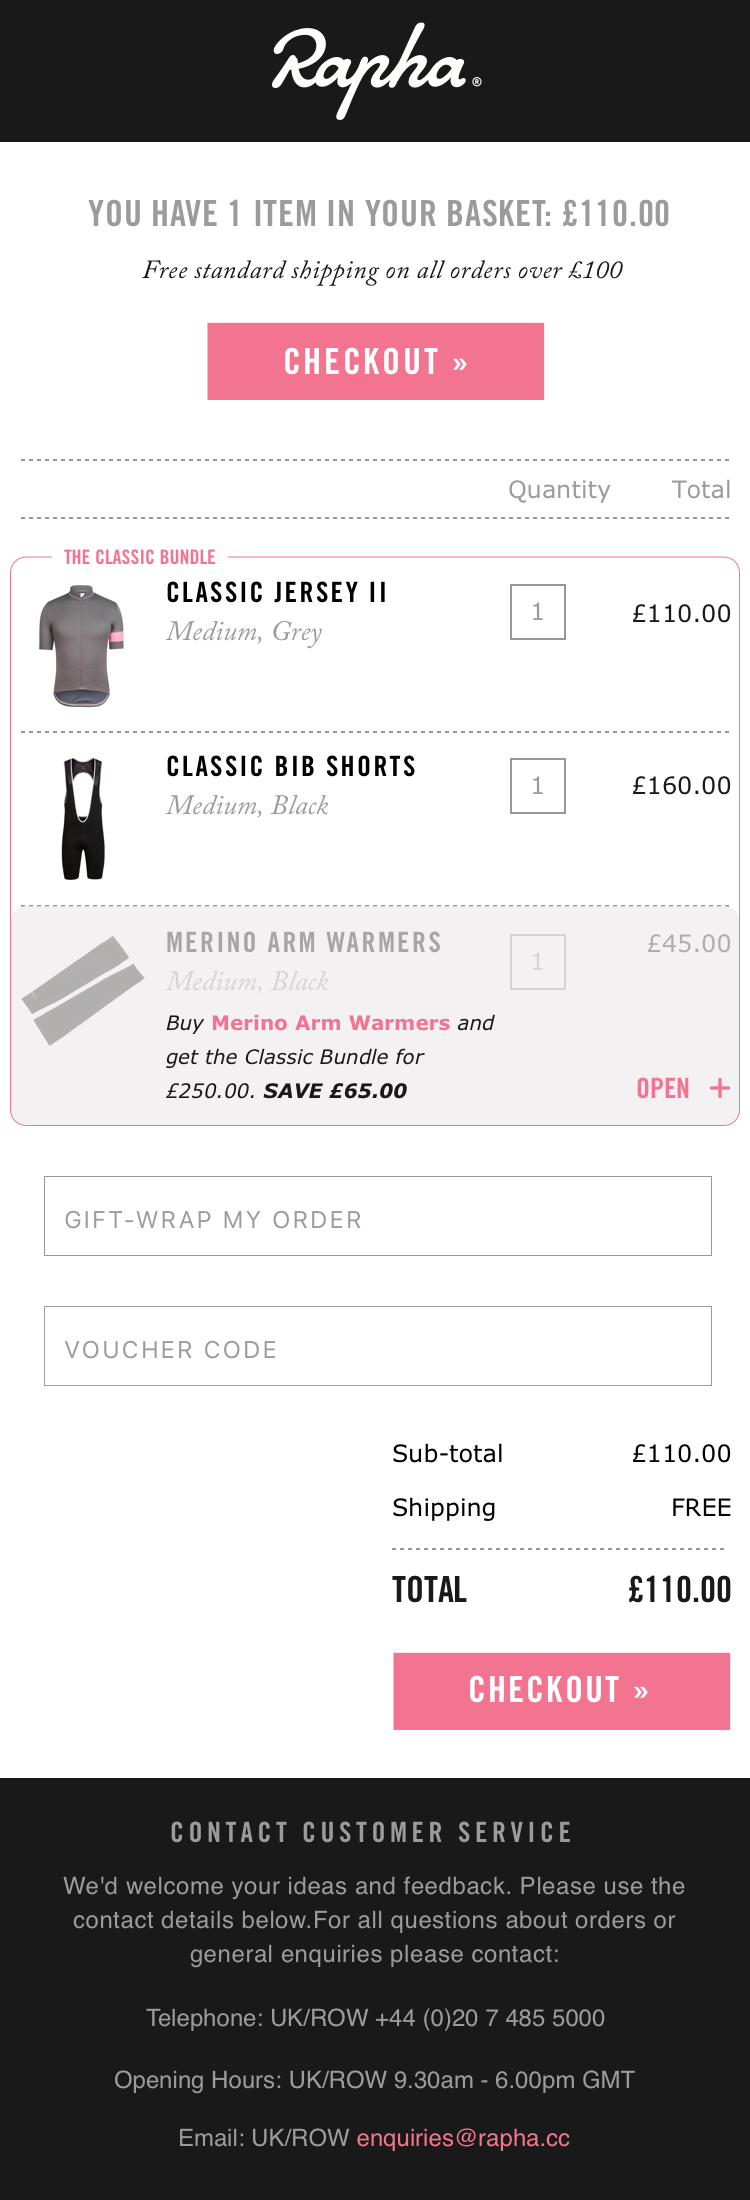Open the Classic Bib Shorts product title
Screen dimensions: 750x2200
tap(291, 767)
